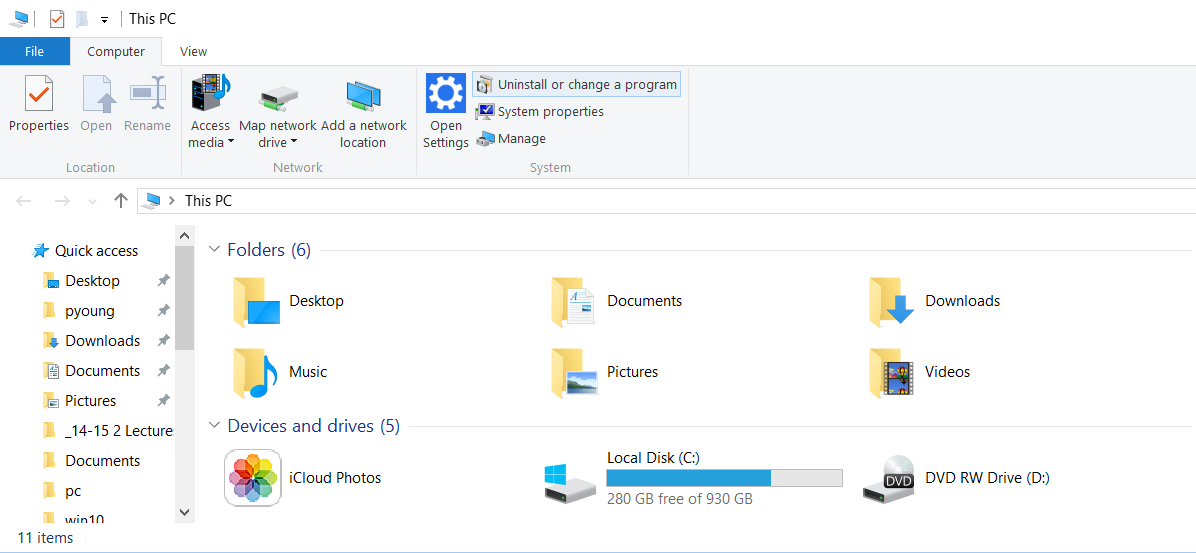Image resolution: width=1196 pixels, height=553 pixels.
Task: Open the recent locations dropdown
Action: point(93,202)
